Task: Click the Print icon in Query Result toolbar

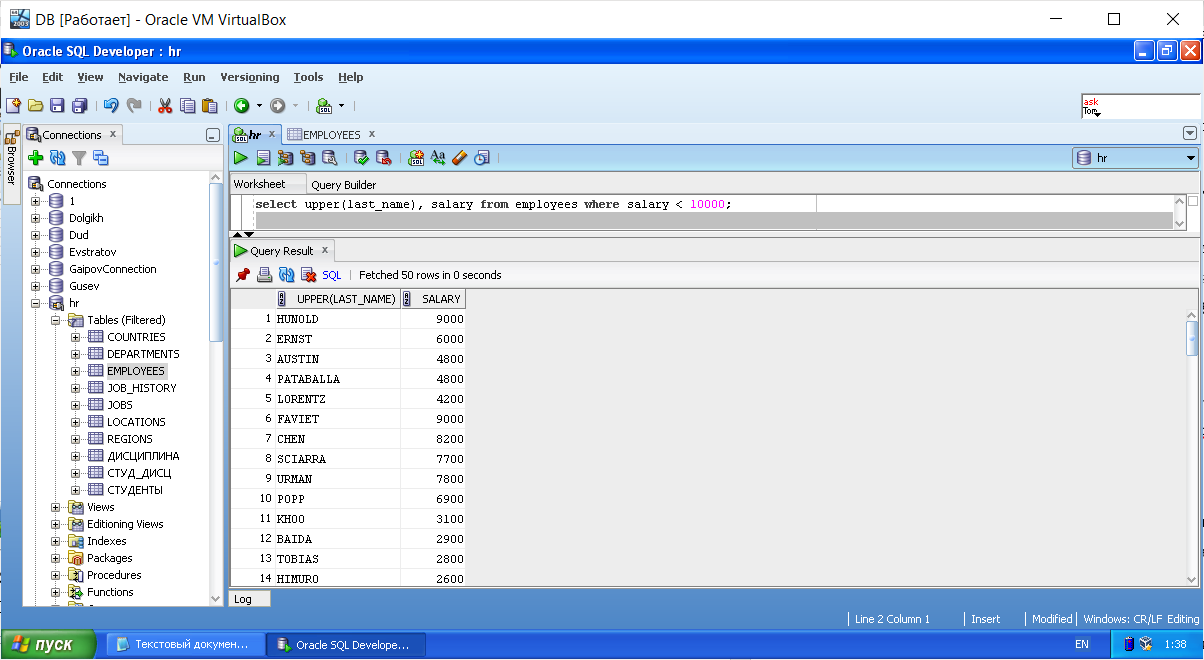Action: point(265,274)
